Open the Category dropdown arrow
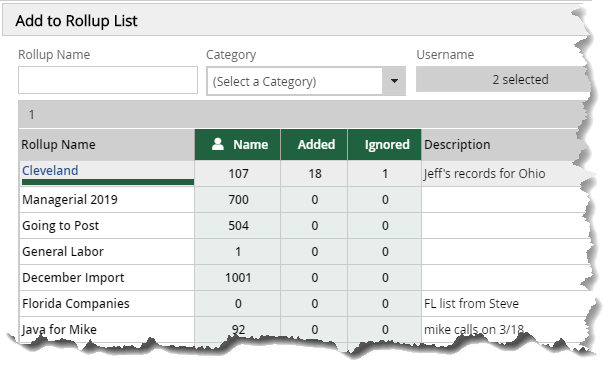Viewport: 611px width, 369px height. tap(394, 81)
